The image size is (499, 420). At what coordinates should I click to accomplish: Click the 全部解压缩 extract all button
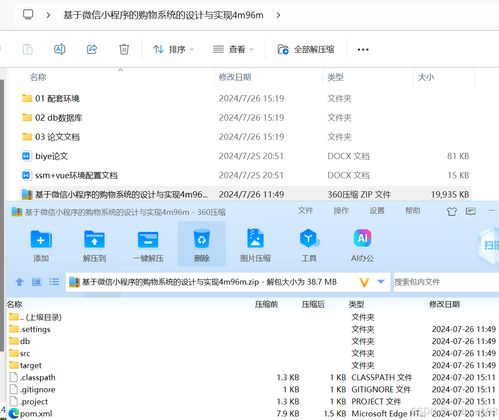[x=306, y=50]
